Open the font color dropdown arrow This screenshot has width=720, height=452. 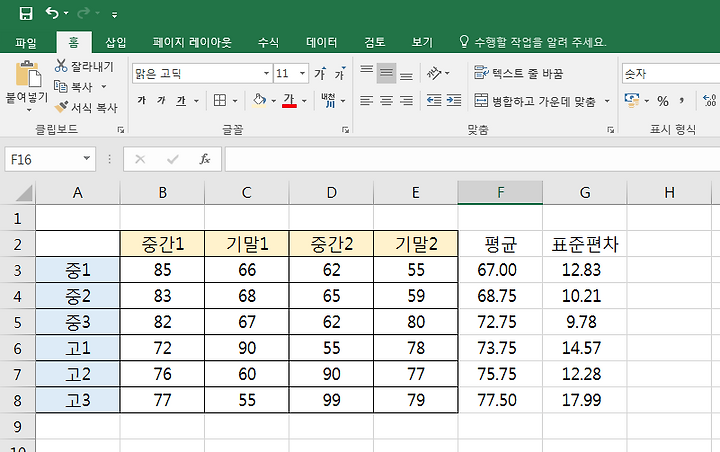(304, 101)
